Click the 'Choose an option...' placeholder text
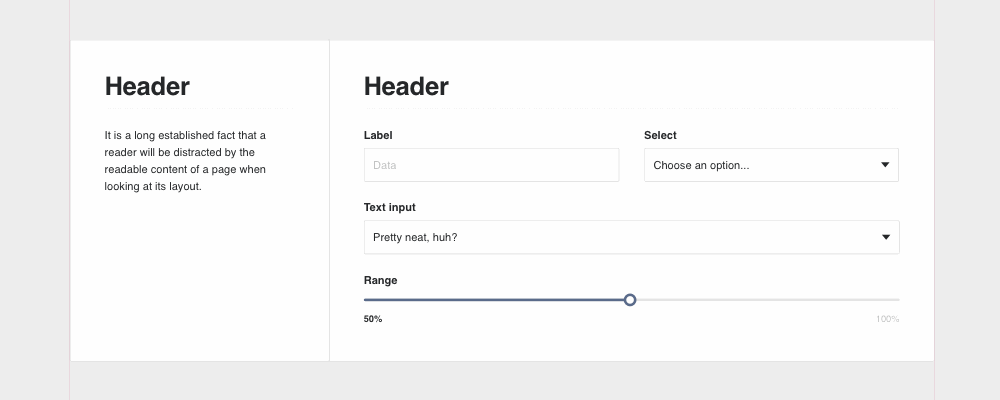This screenshot has height=400, width=1000. [x=702, y=165]
